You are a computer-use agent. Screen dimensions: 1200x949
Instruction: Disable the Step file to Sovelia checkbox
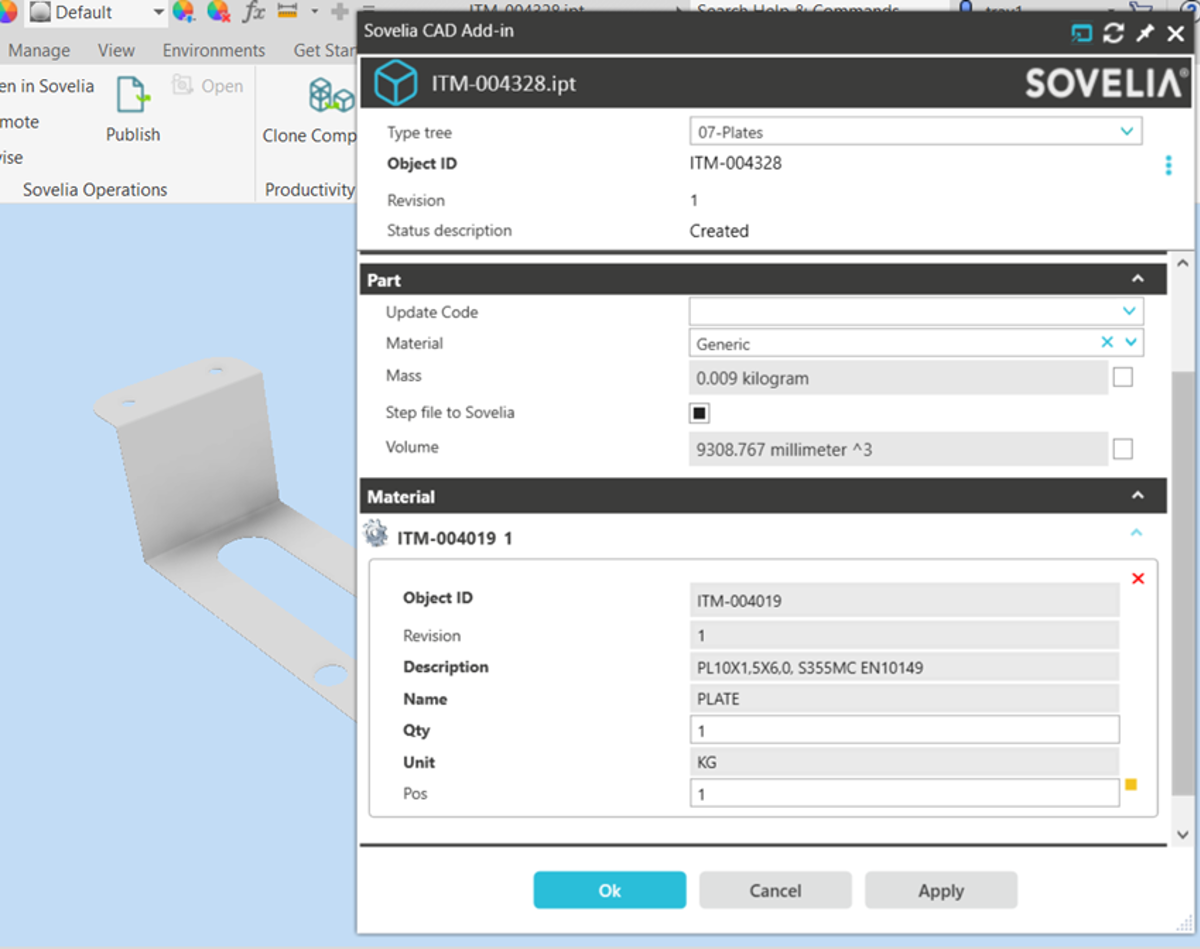[698, 412]
